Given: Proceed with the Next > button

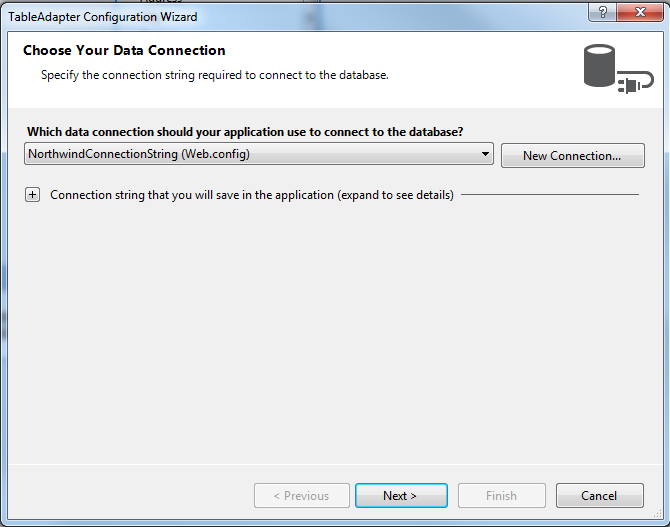Looking at the screenshot, I should [x=401, y=496].
